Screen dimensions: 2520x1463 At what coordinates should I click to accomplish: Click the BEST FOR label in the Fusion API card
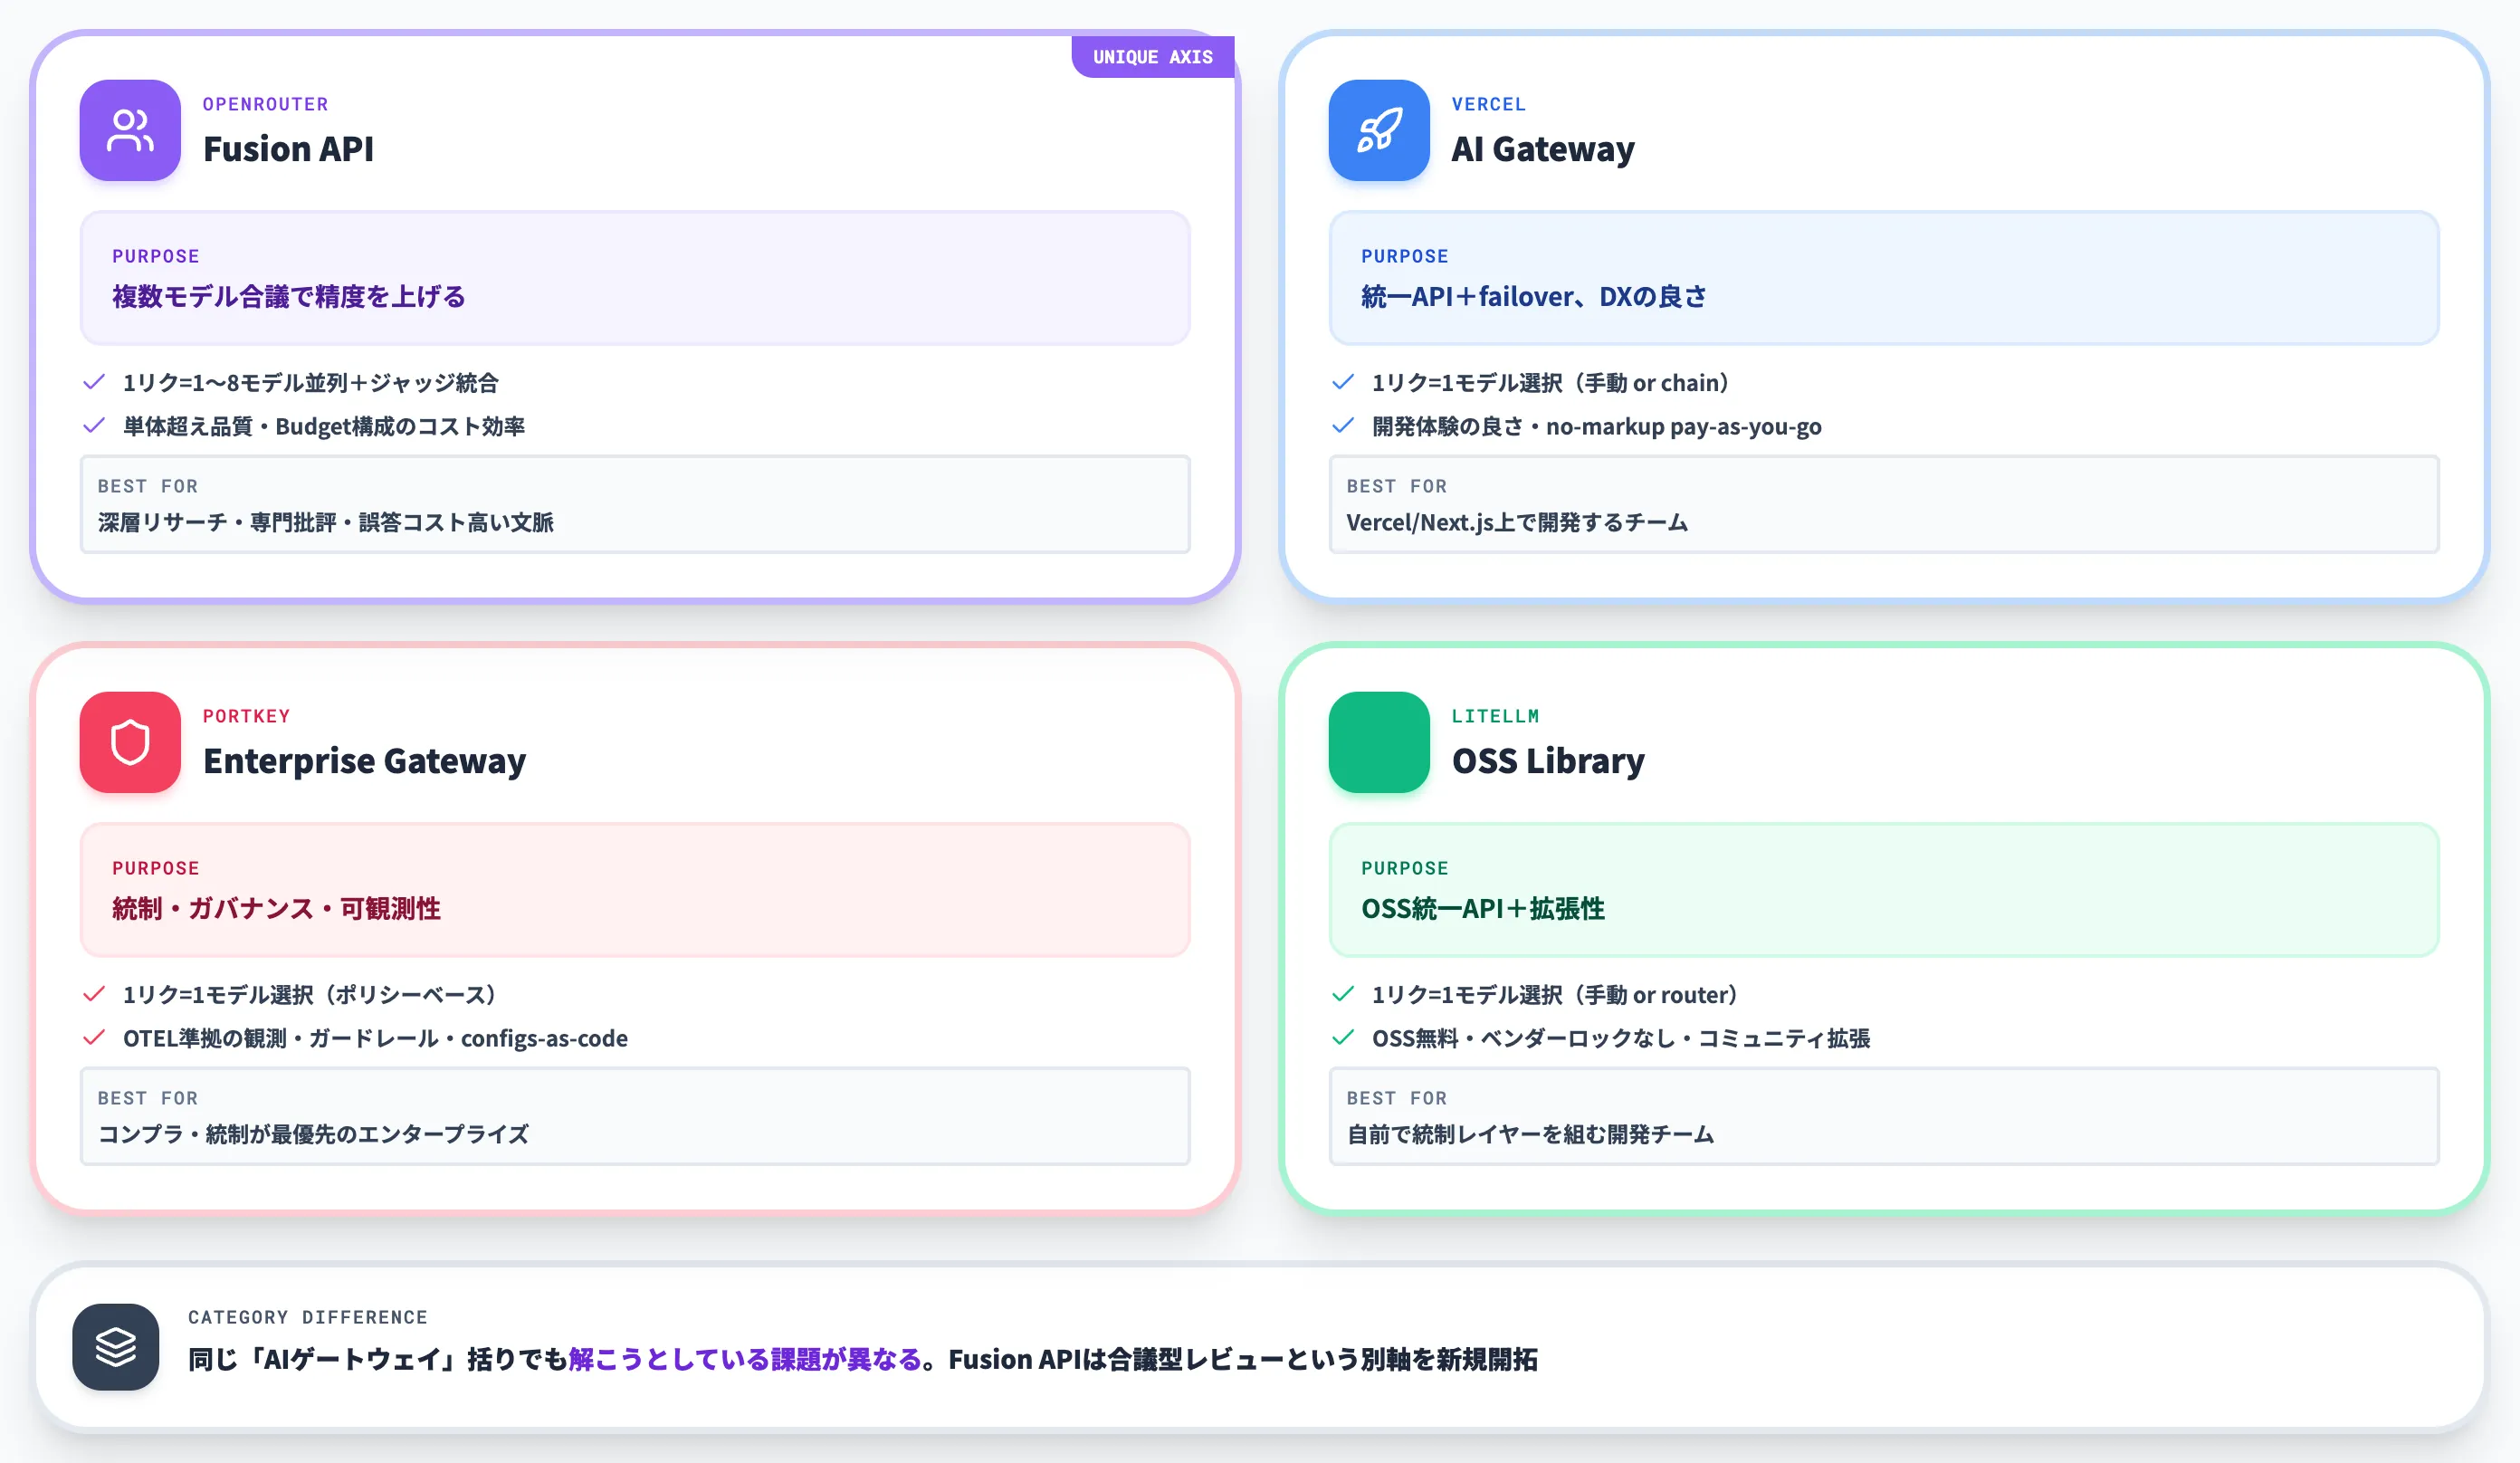pos(147,486)
